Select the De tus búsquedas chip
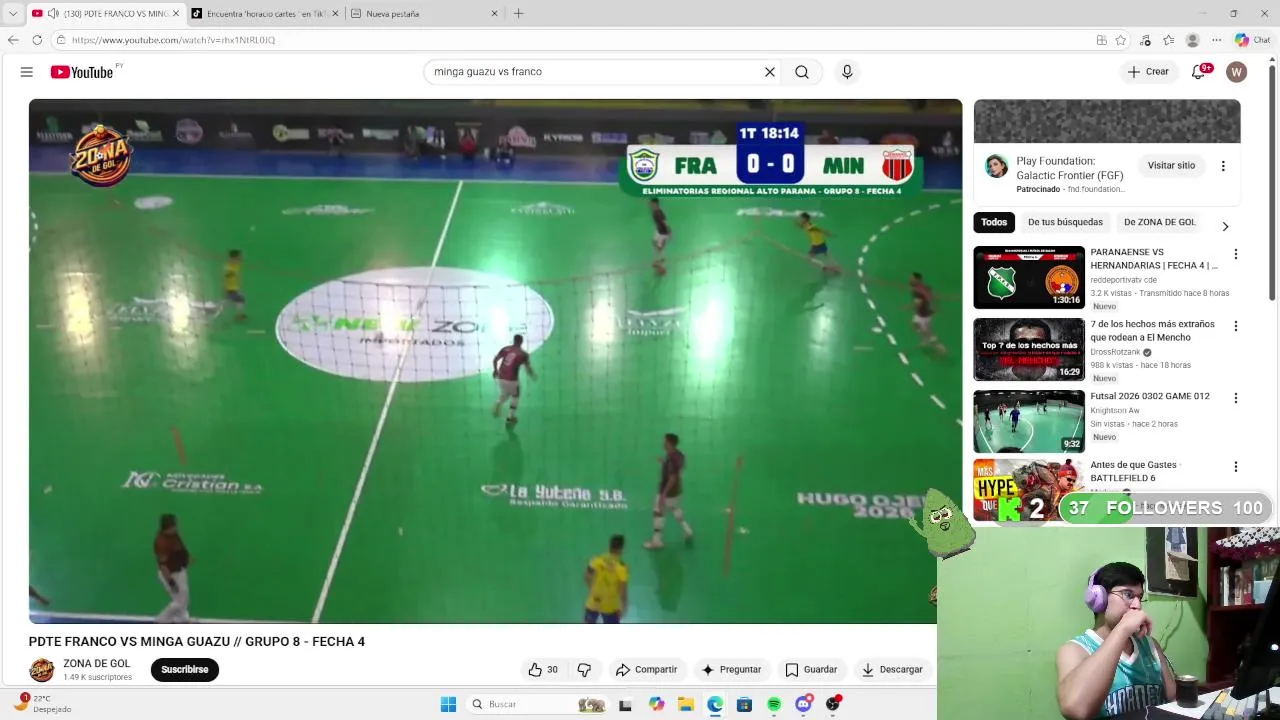 [1065, 222]
